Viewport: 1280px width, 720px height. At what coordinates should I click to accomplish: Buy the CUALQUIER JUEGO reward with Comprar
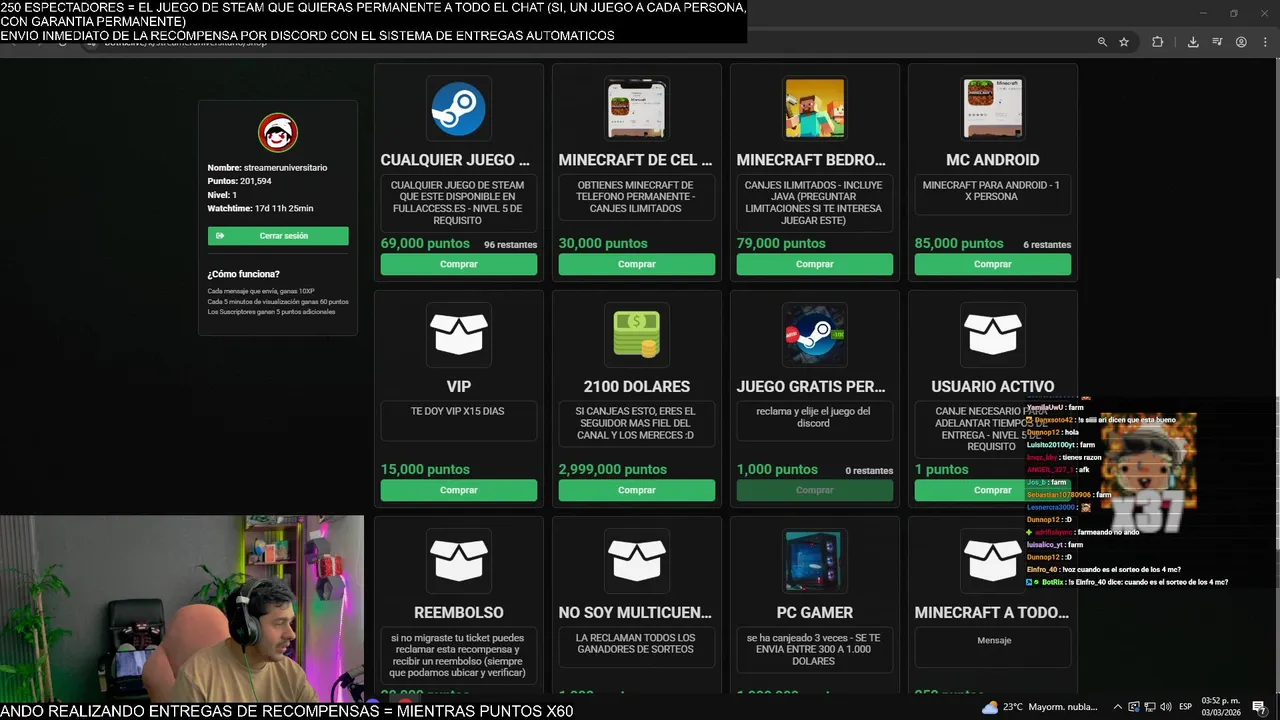pos(458,264)
